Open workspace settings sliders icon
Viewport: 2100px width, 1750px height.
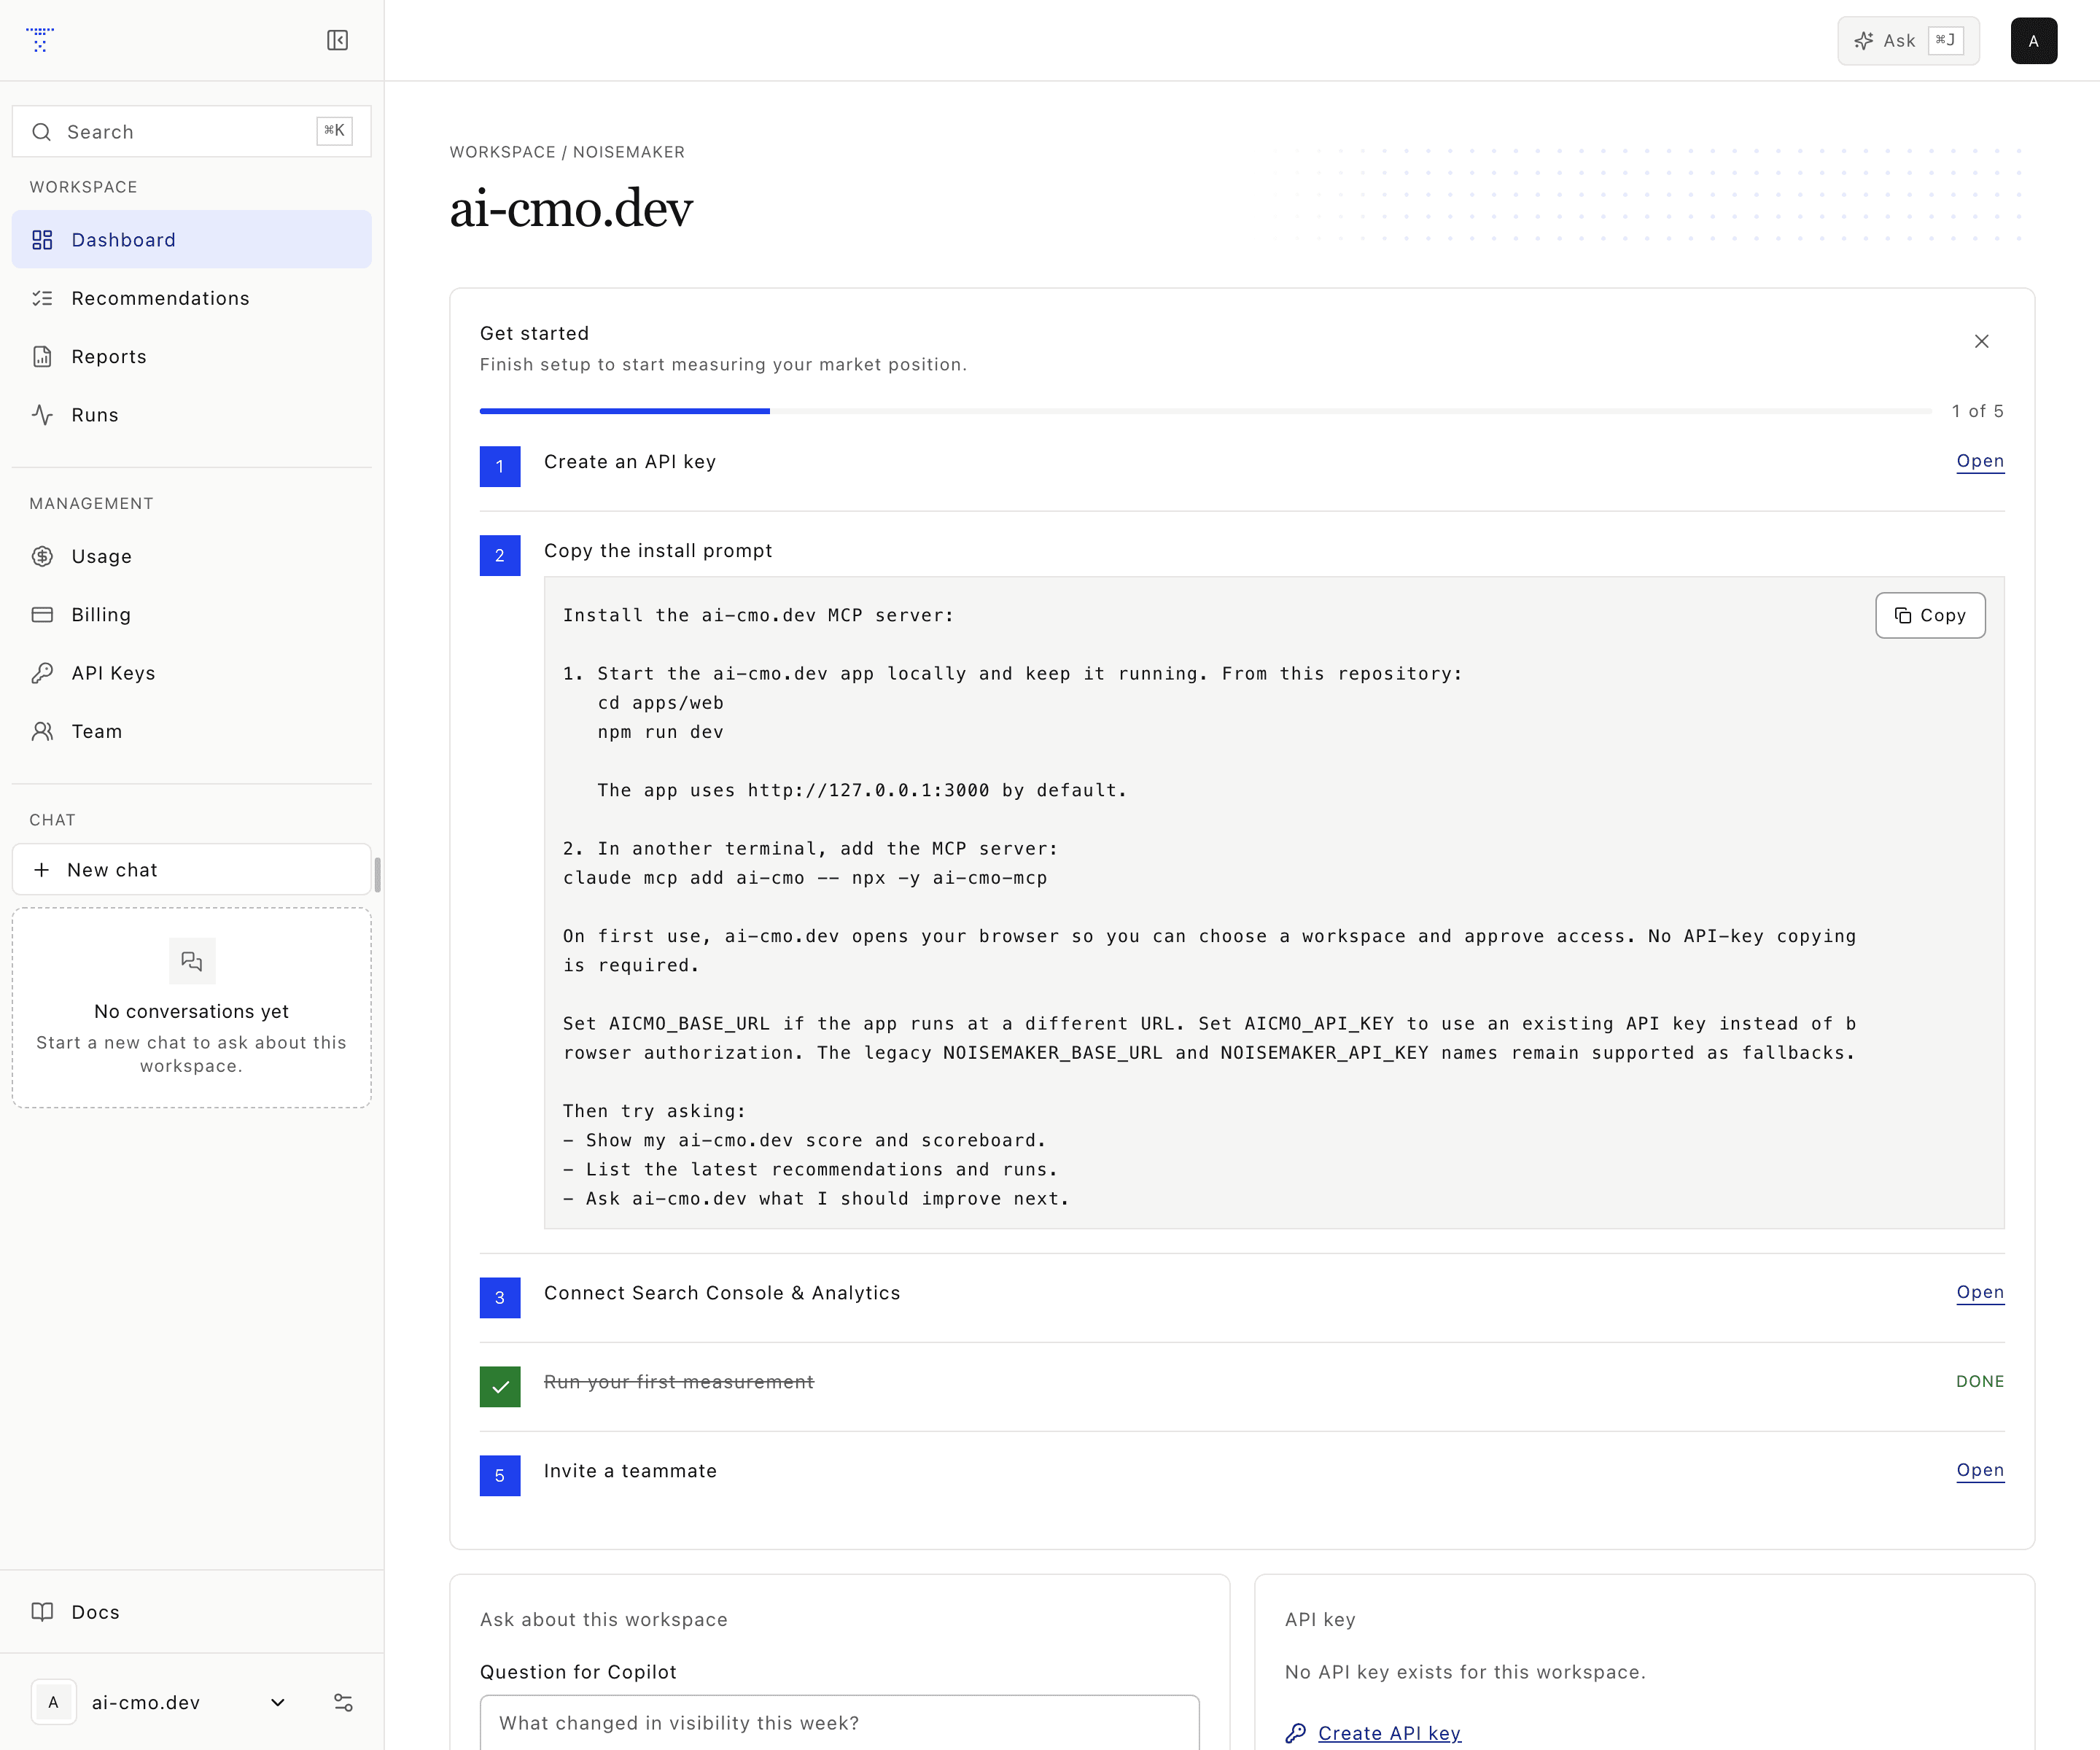point(343,1703)
